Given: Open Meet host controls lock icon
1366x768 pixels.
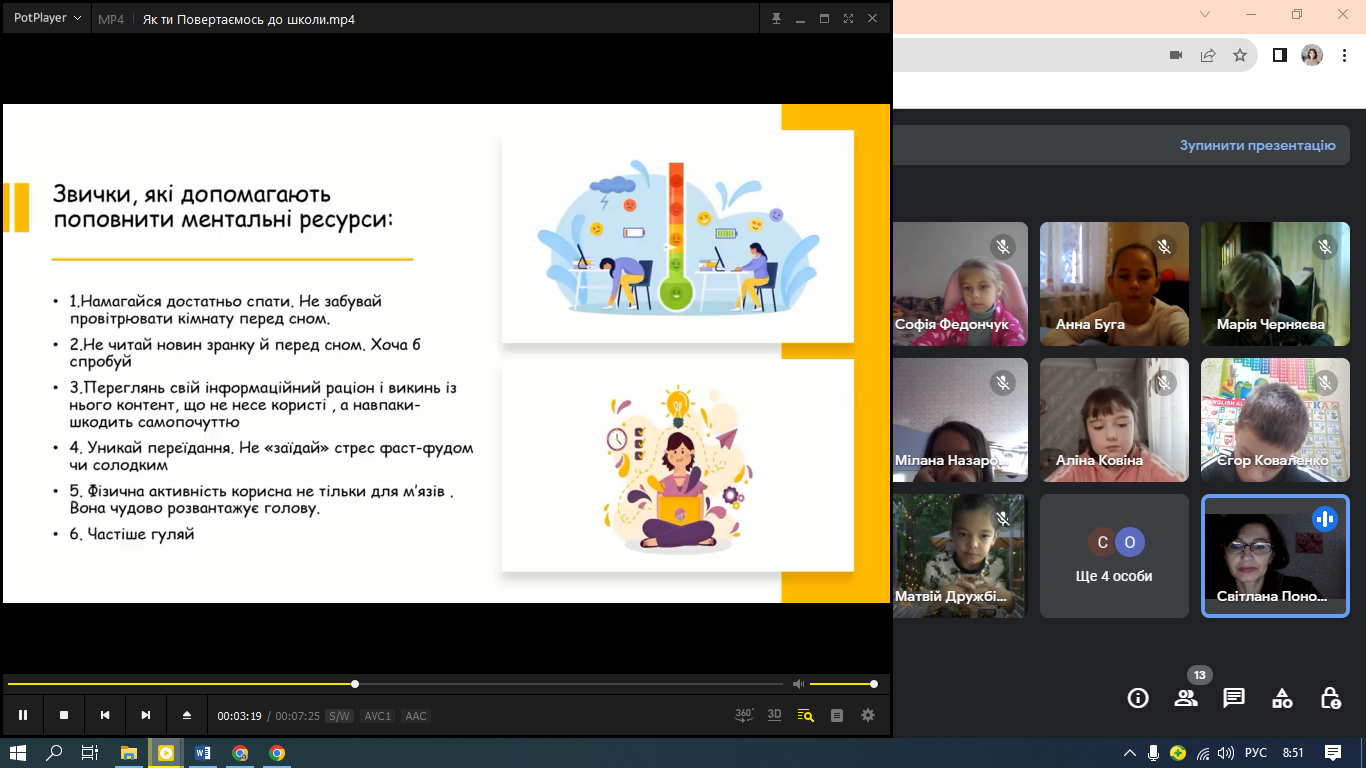Looking at the screenshot, I should click(1330, 698).
